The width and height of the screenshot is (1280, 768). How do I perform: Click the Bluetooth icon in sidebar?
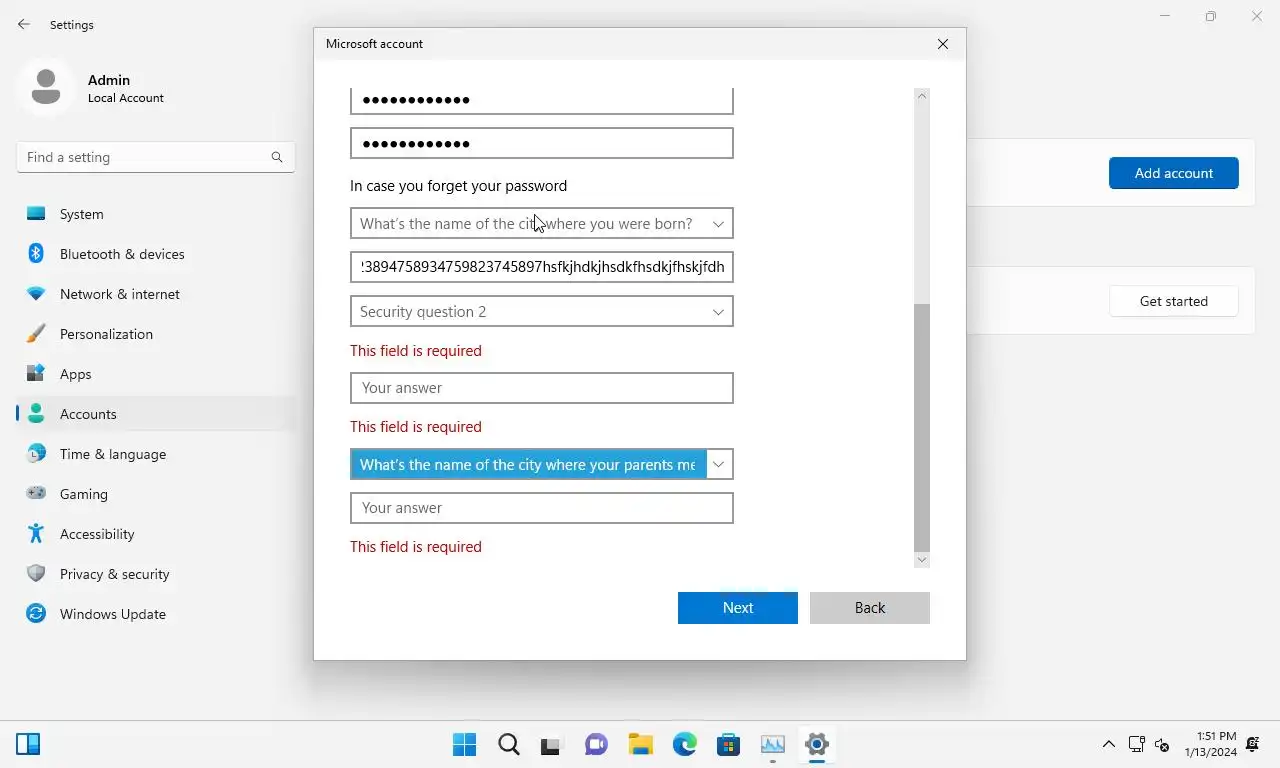click(x=36, y=254)
